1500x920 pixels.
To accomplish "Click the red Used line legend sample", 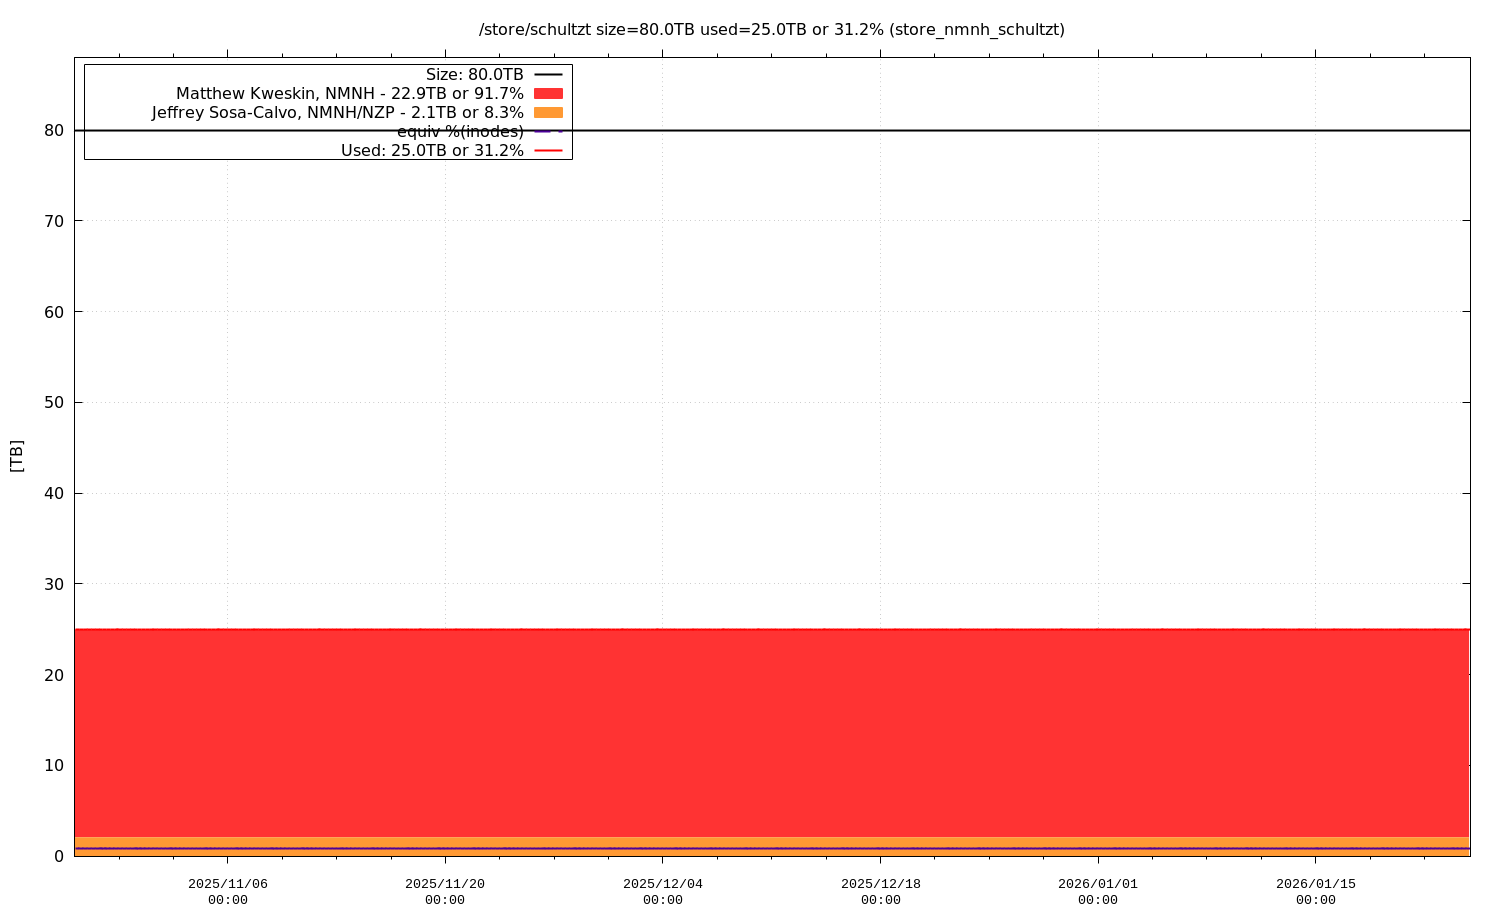I will tap(548, 151).
